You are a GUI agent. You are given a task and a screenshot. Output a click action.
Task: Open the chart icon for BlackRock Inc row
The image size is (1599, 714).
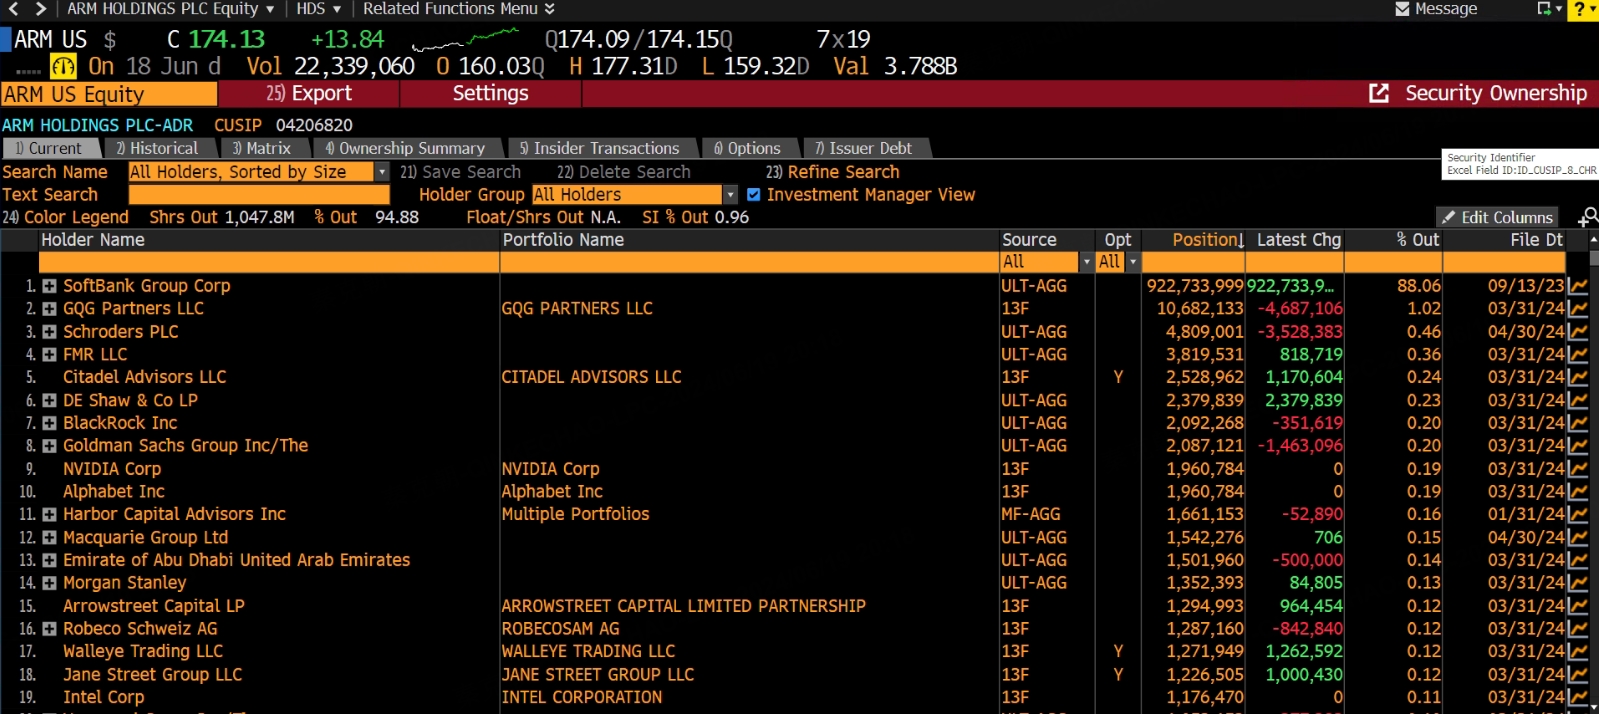[1578, 423]
